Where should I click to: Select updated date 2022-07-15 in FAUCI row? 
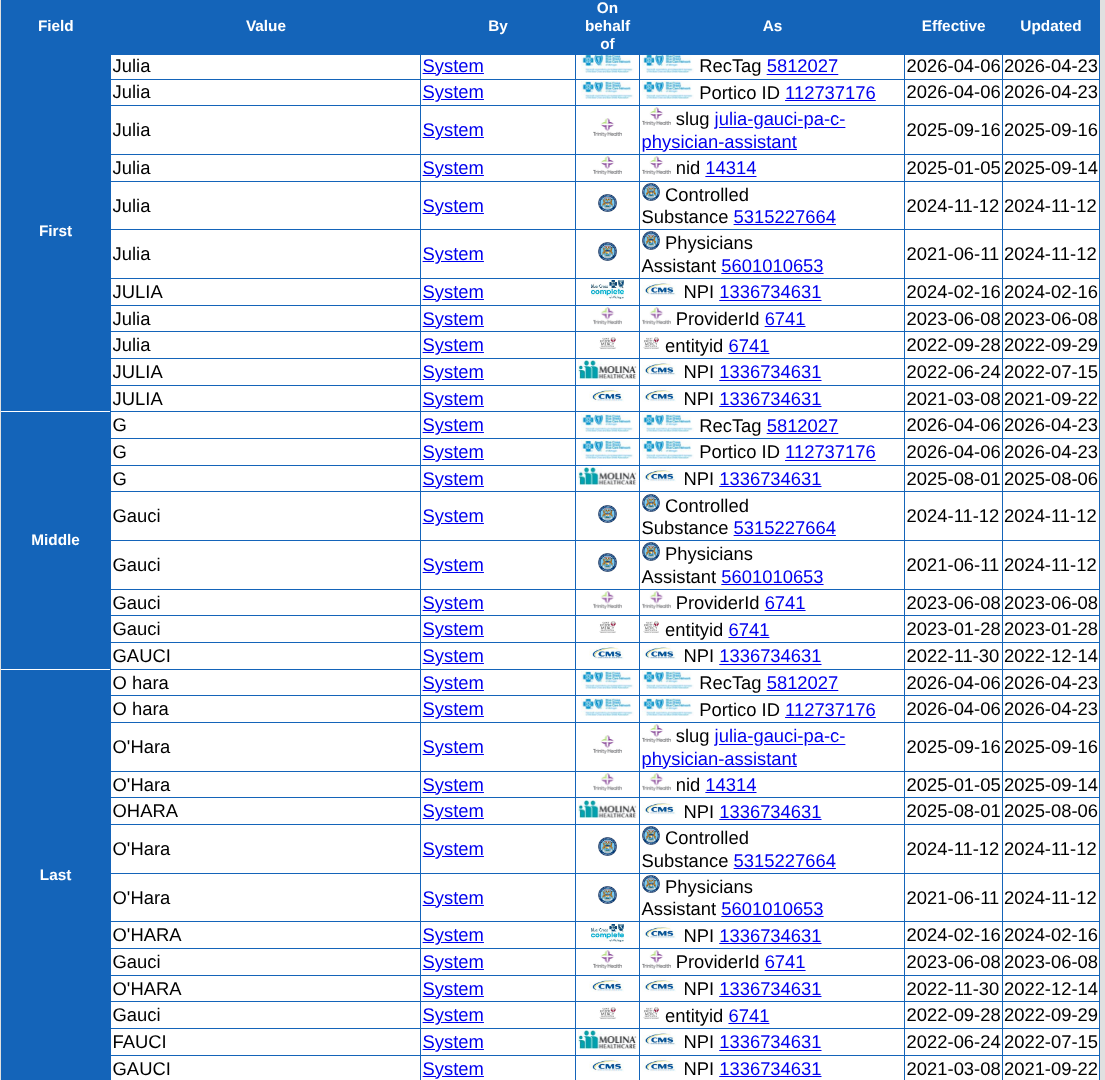coord(1051,1042)
